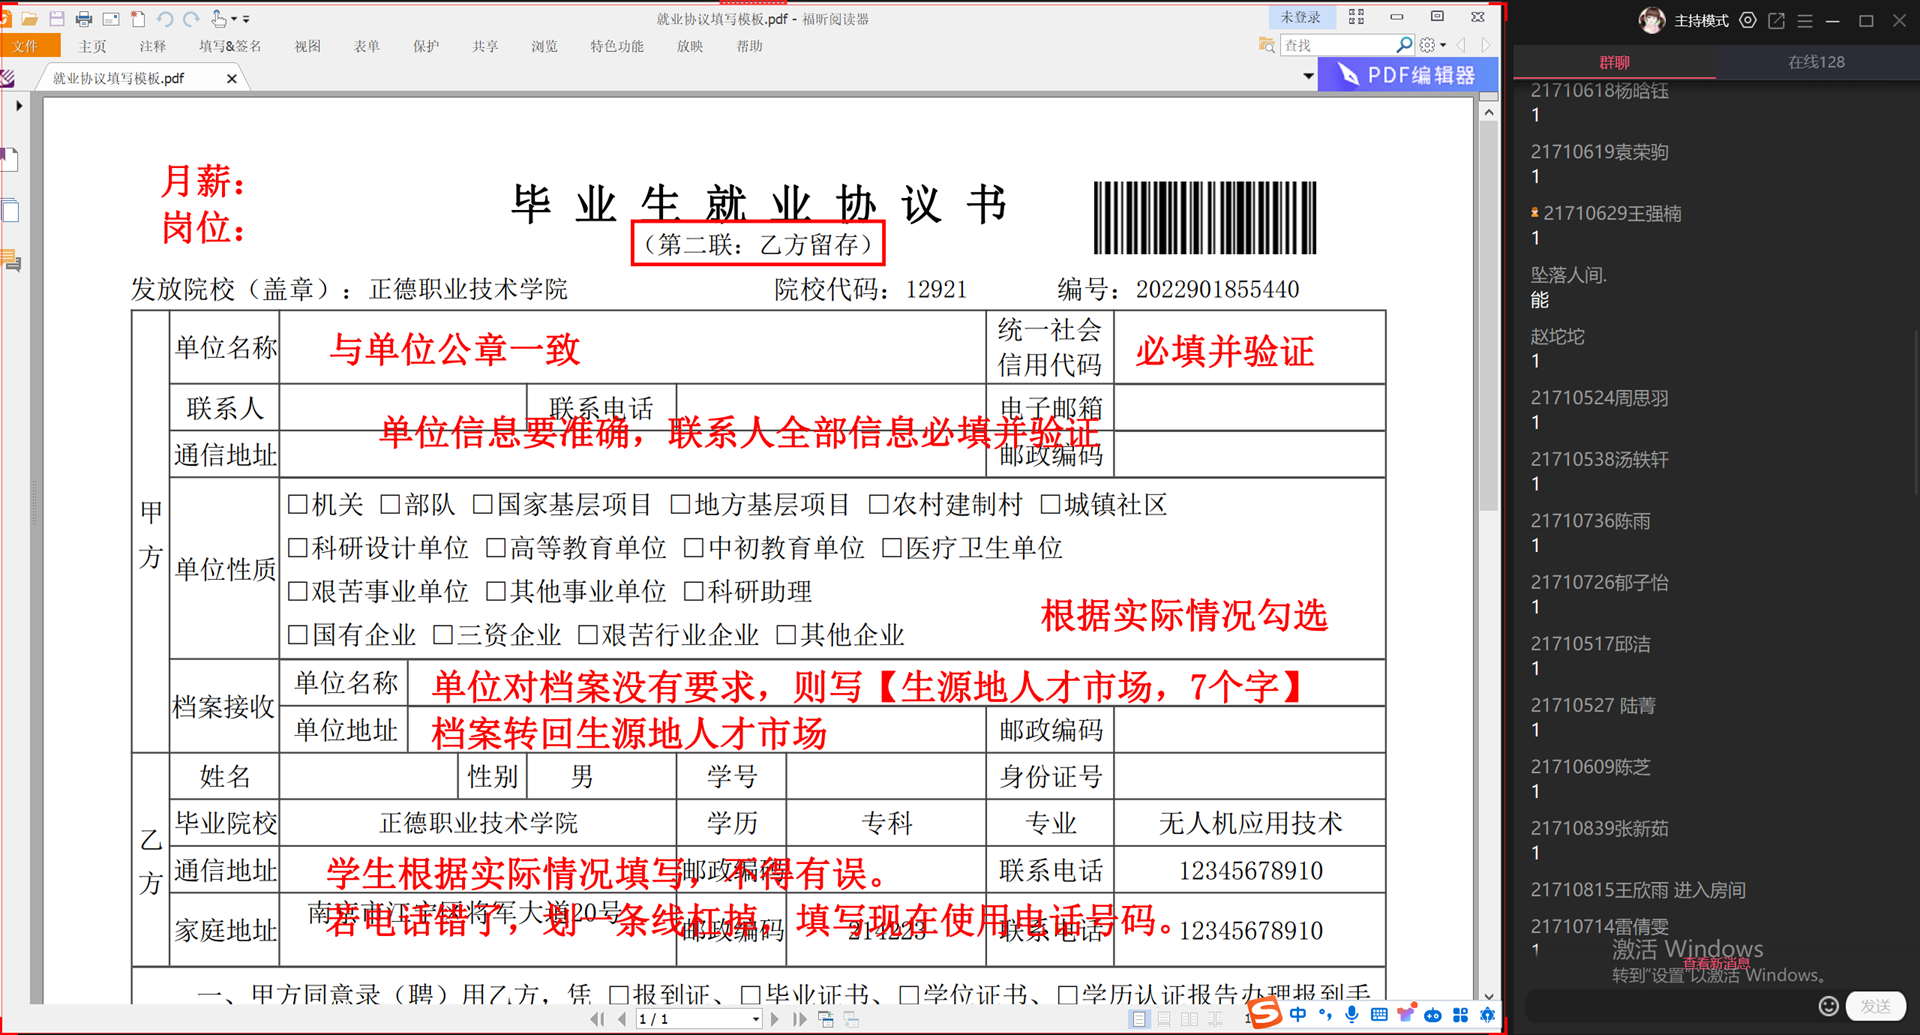Click the 发送 send button
Viewport: 1920px width, 1035px height.
[x=1876, y=1006]
